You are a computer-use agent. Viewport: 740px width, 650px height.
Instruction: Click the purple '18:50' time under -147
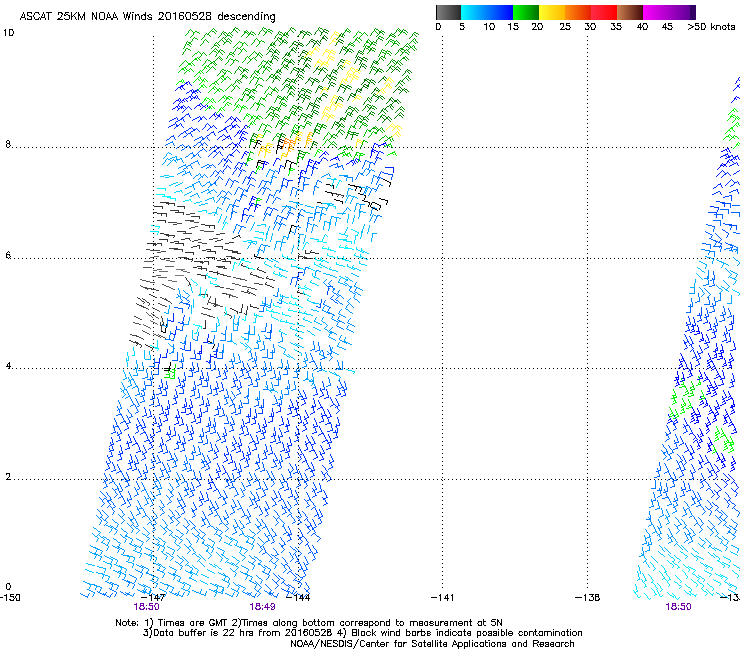point(146,607)
